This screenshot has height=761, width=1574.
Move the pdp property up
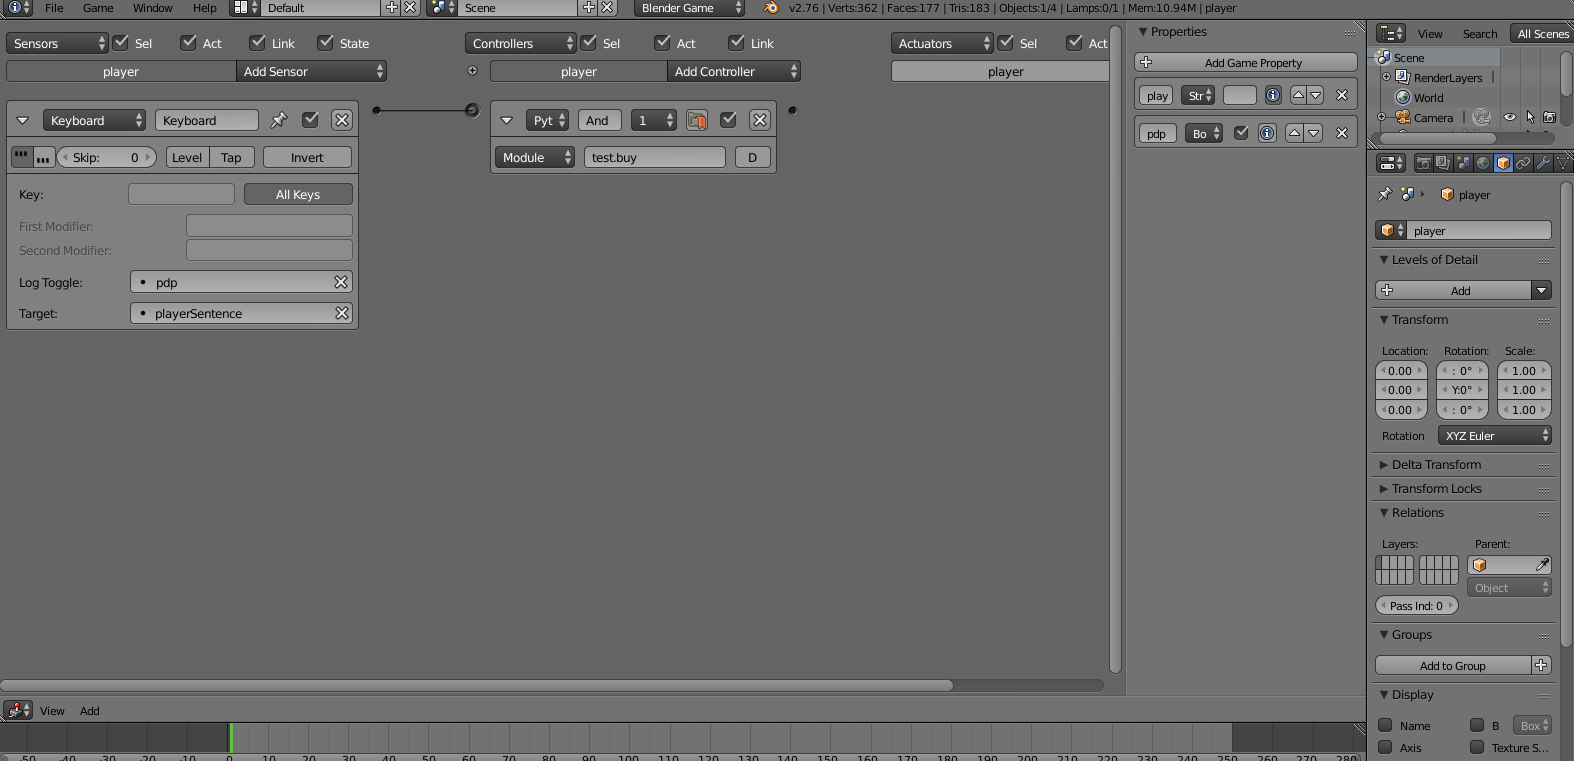(x=1295, y=133)
